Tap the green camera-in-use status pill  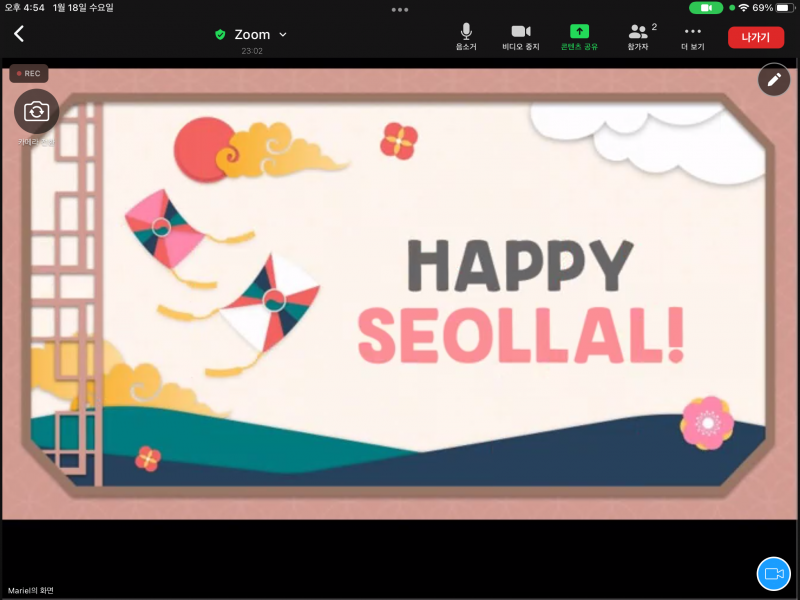pos(706,7)
